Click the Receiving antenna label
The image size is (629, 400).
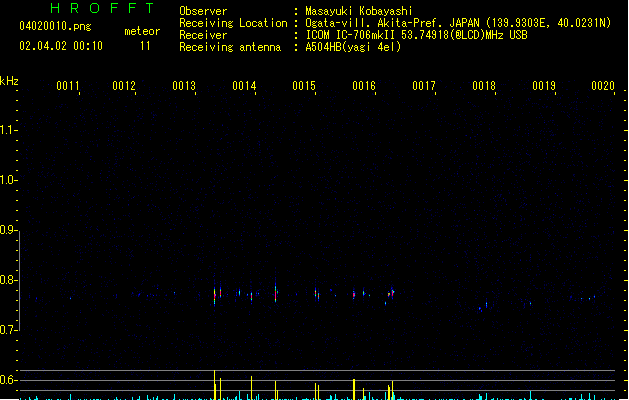point(230,47)
